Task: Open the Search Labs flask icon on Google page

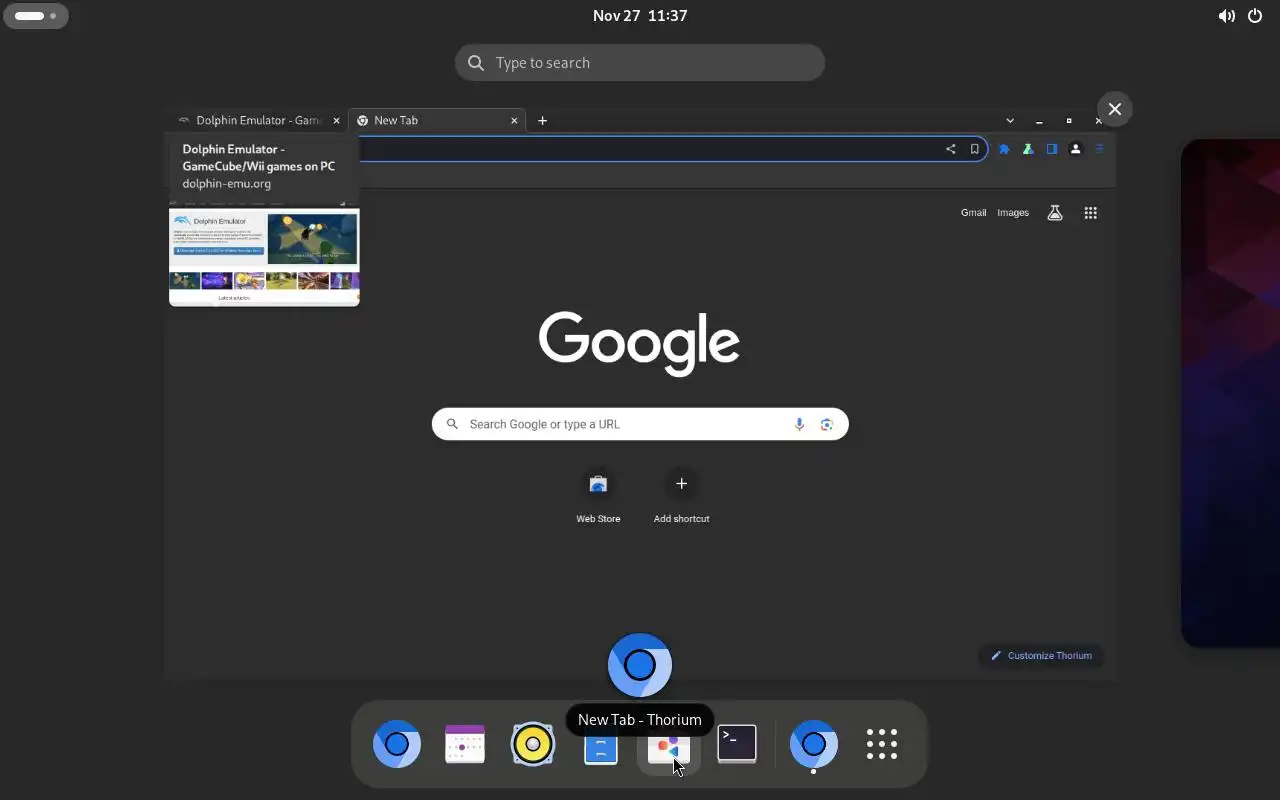Action: click(1055, 213)
